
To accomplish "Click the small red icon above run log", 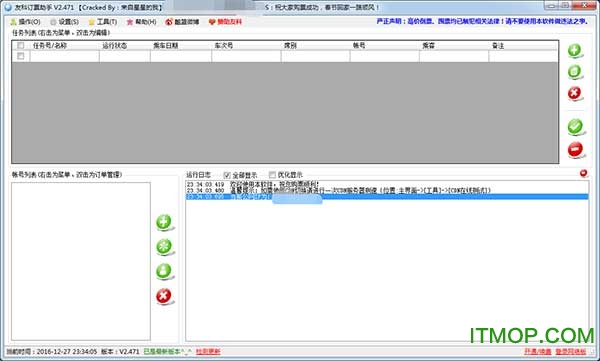I will click(x=583, y=173).
